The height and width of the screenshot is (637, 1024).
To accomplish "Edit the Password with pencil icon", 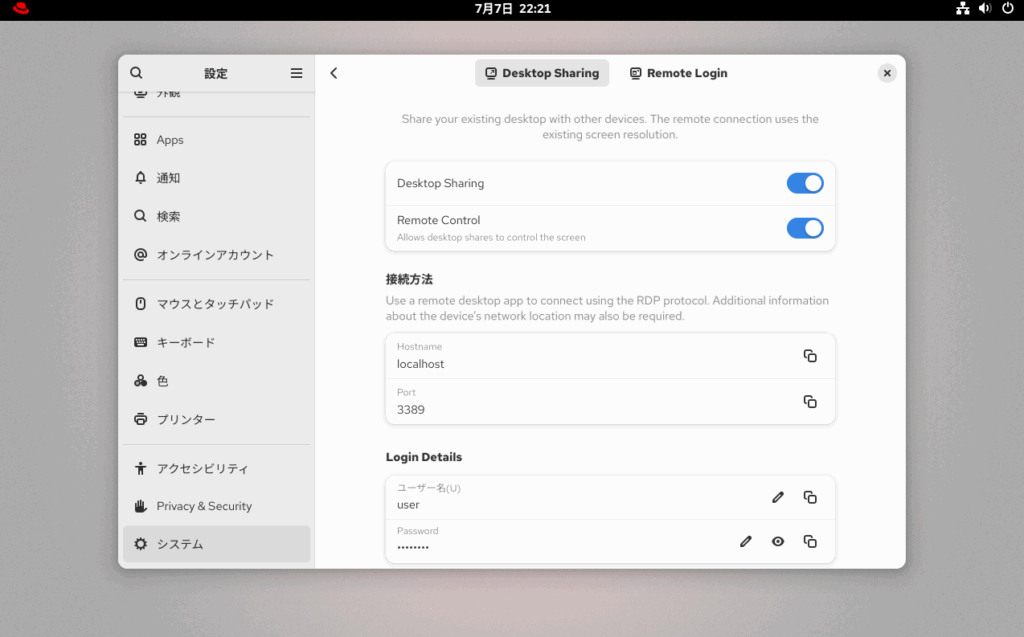I will (745, 541).
